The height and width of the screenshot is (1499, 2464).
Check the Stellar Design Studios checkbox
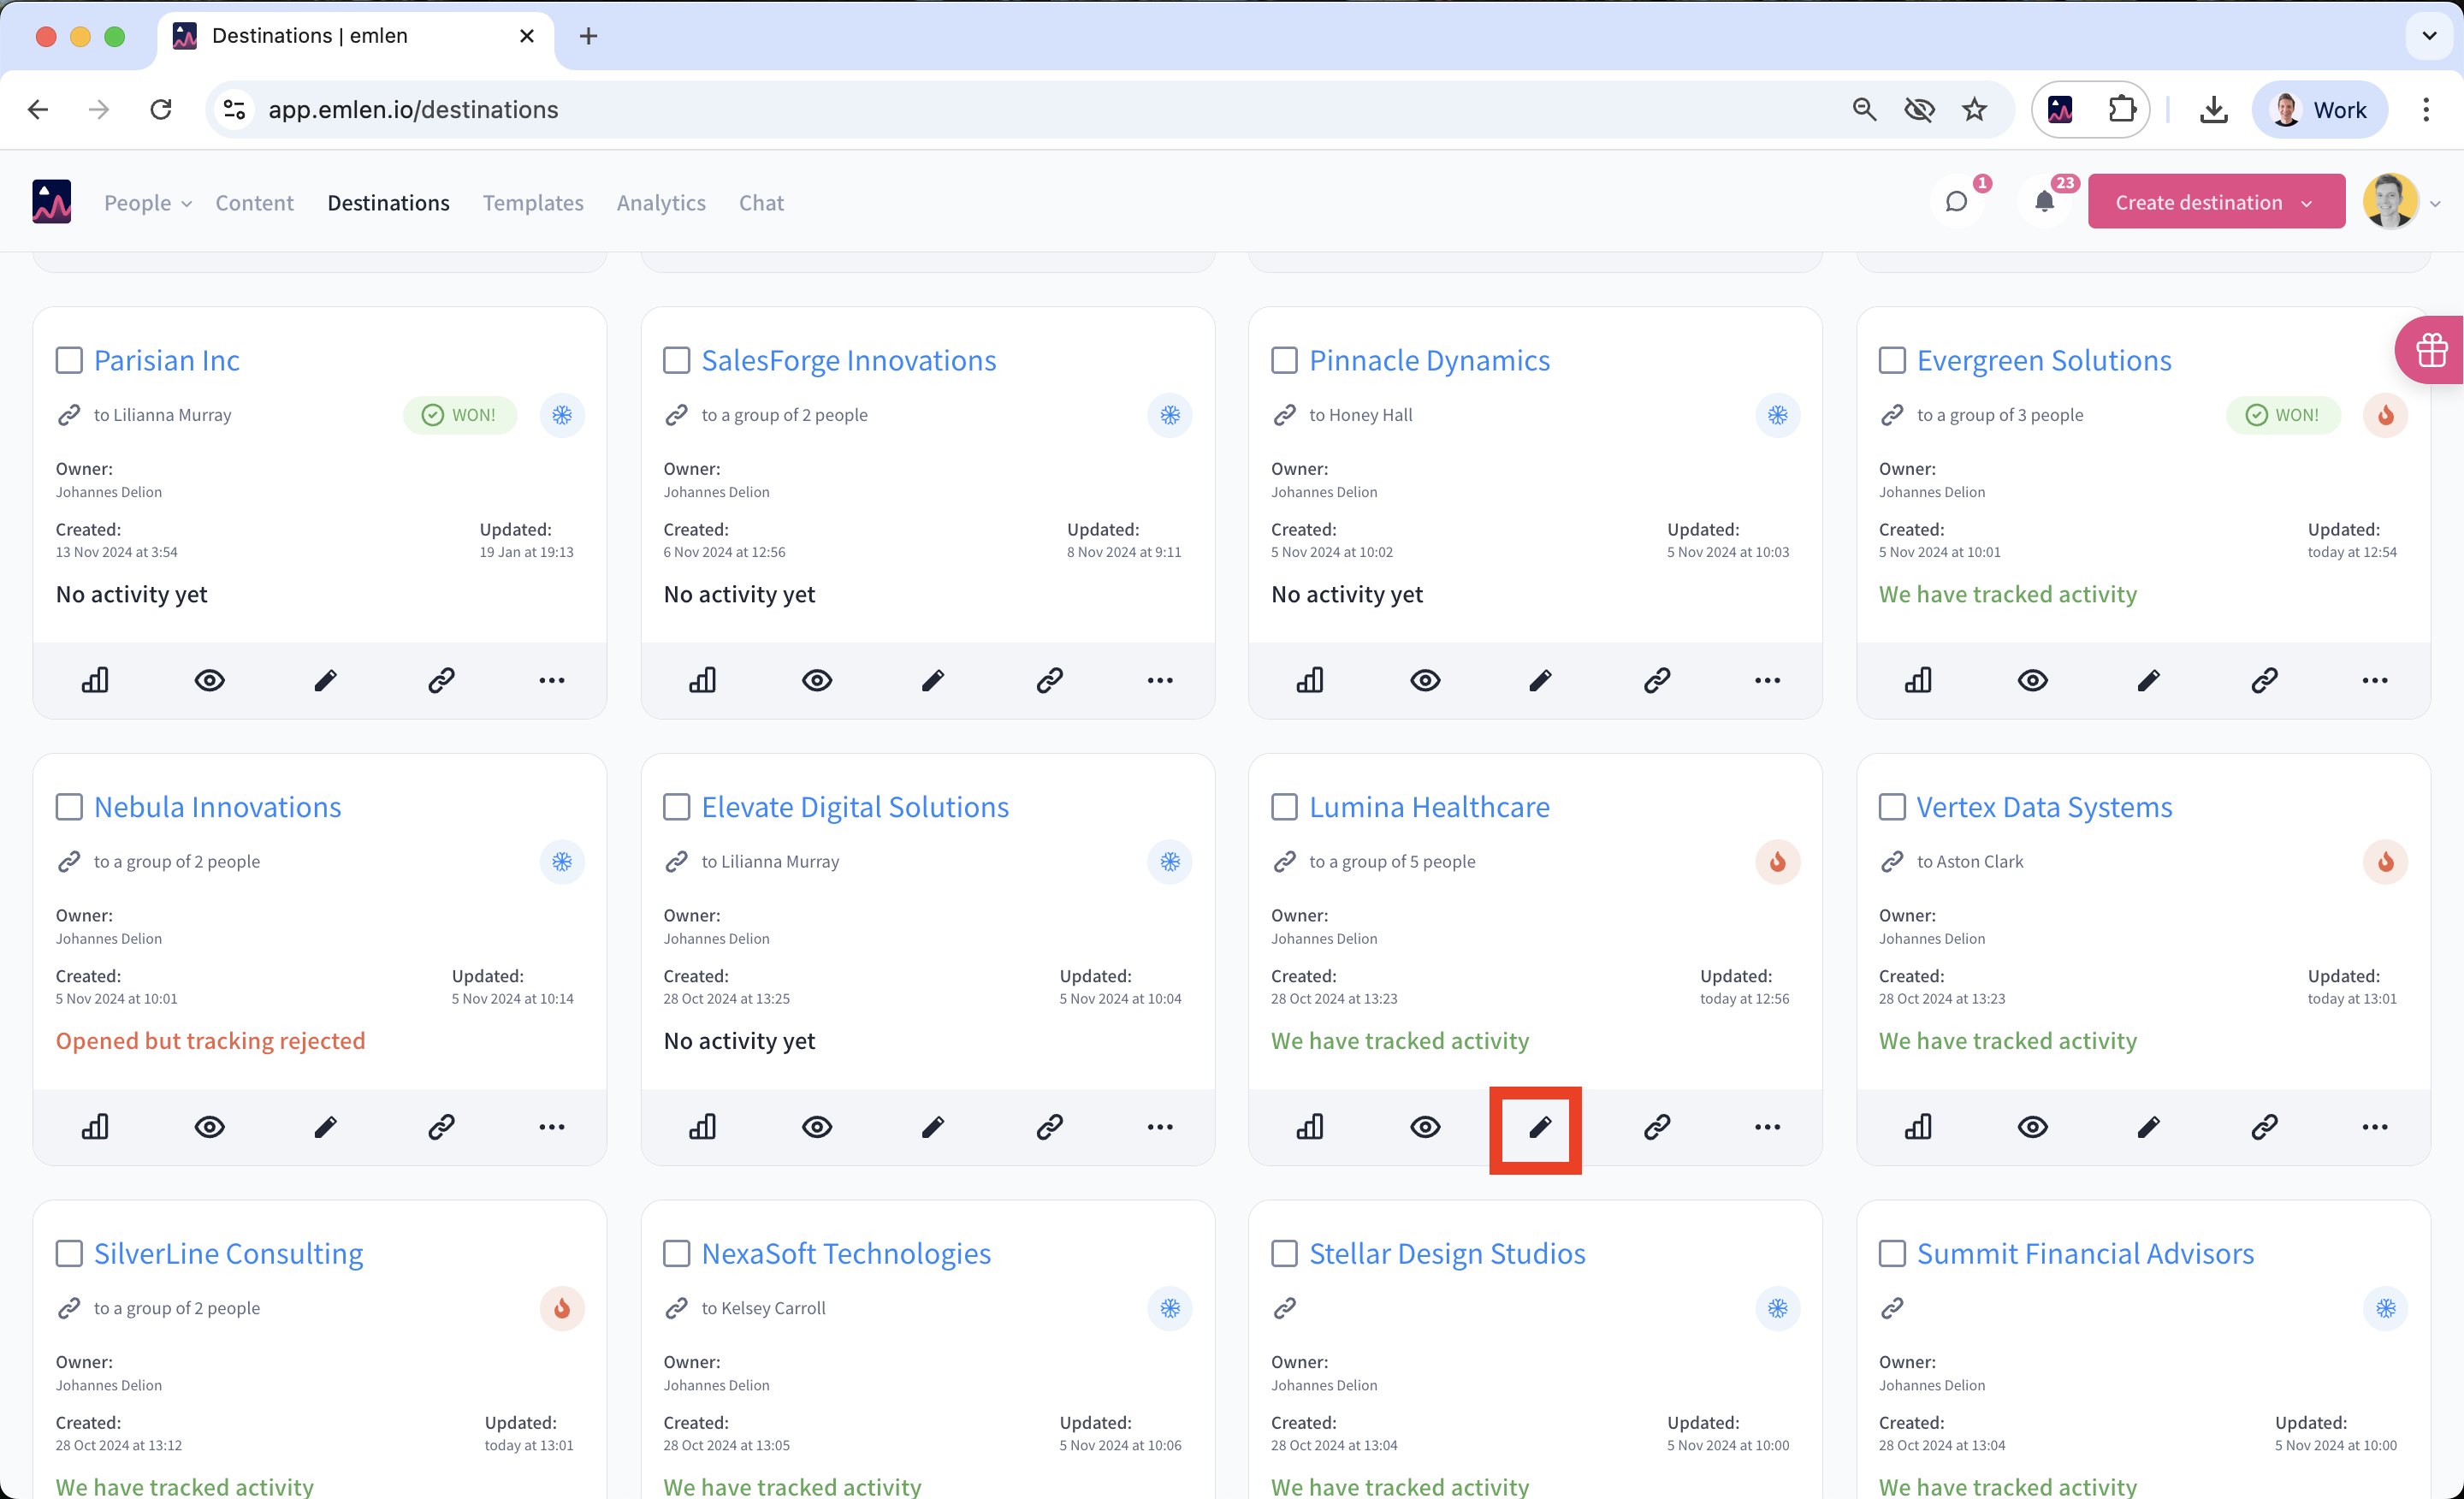1284,1253
